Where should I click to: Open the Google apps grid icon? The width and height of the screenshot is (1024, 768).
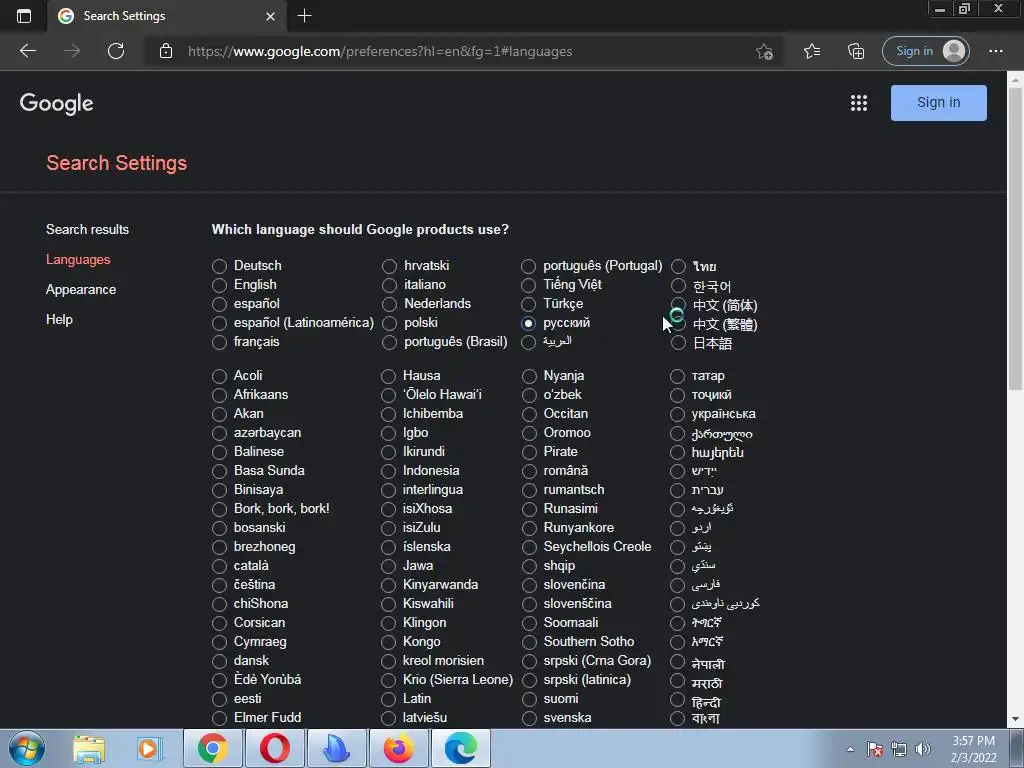[859, 103]
